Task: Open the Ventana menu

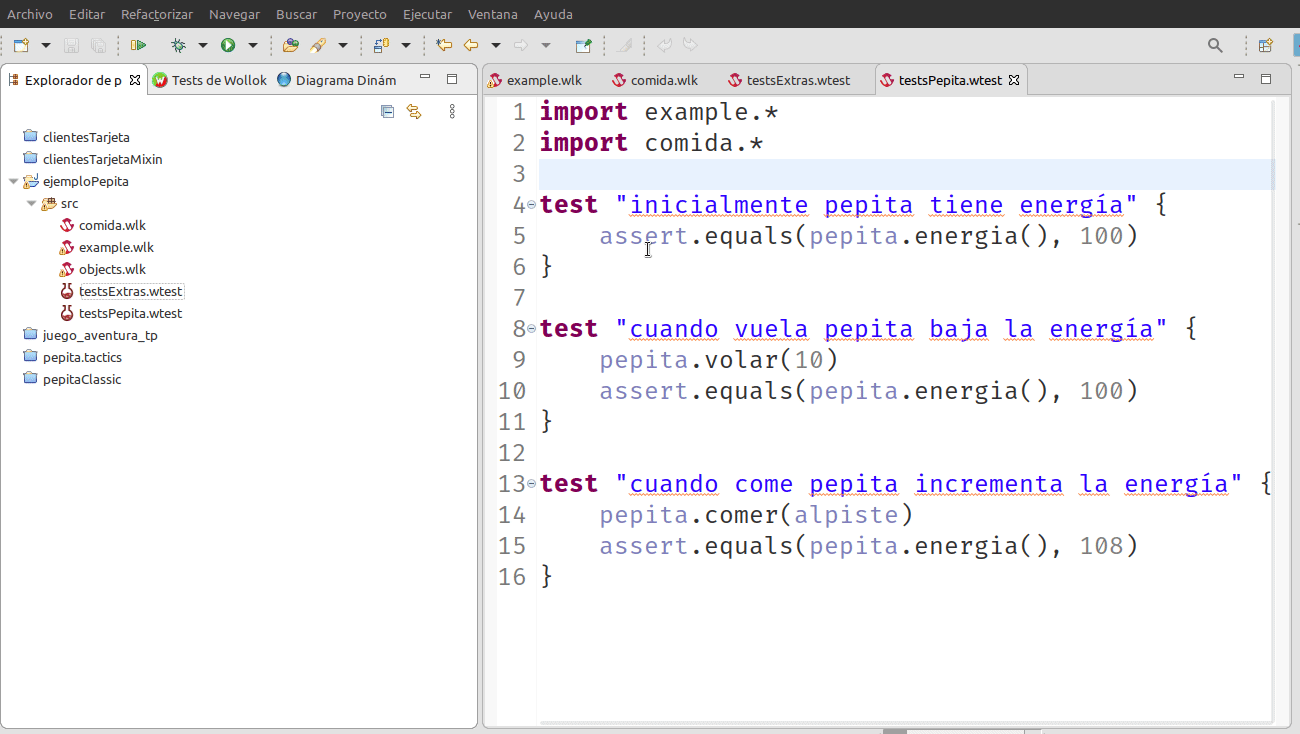Action: (x=493, y=14)
